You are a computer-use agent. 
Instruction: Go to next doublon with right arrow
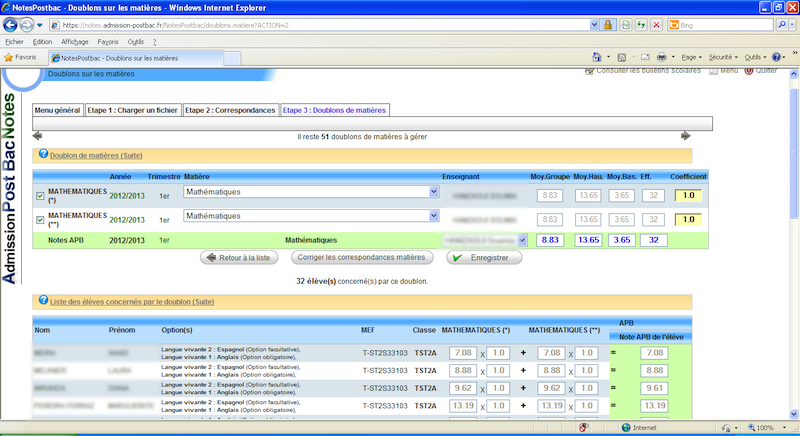tap(686, 136)
